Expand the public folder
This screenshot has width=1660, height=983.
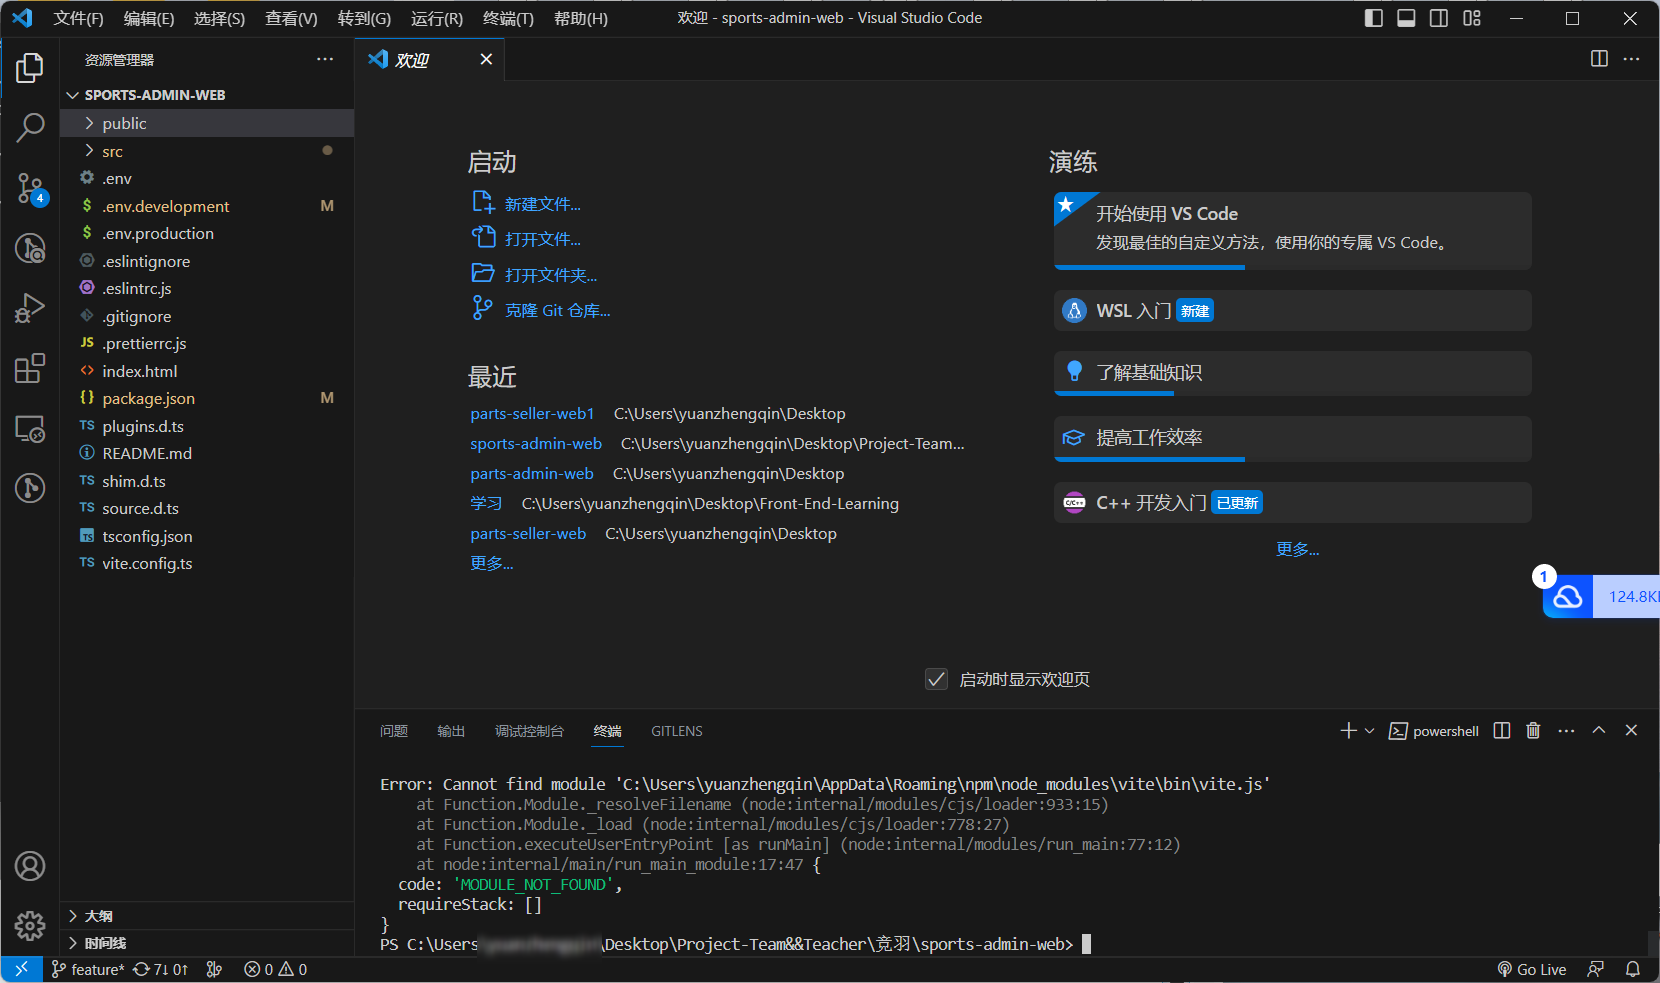[207, 123]
